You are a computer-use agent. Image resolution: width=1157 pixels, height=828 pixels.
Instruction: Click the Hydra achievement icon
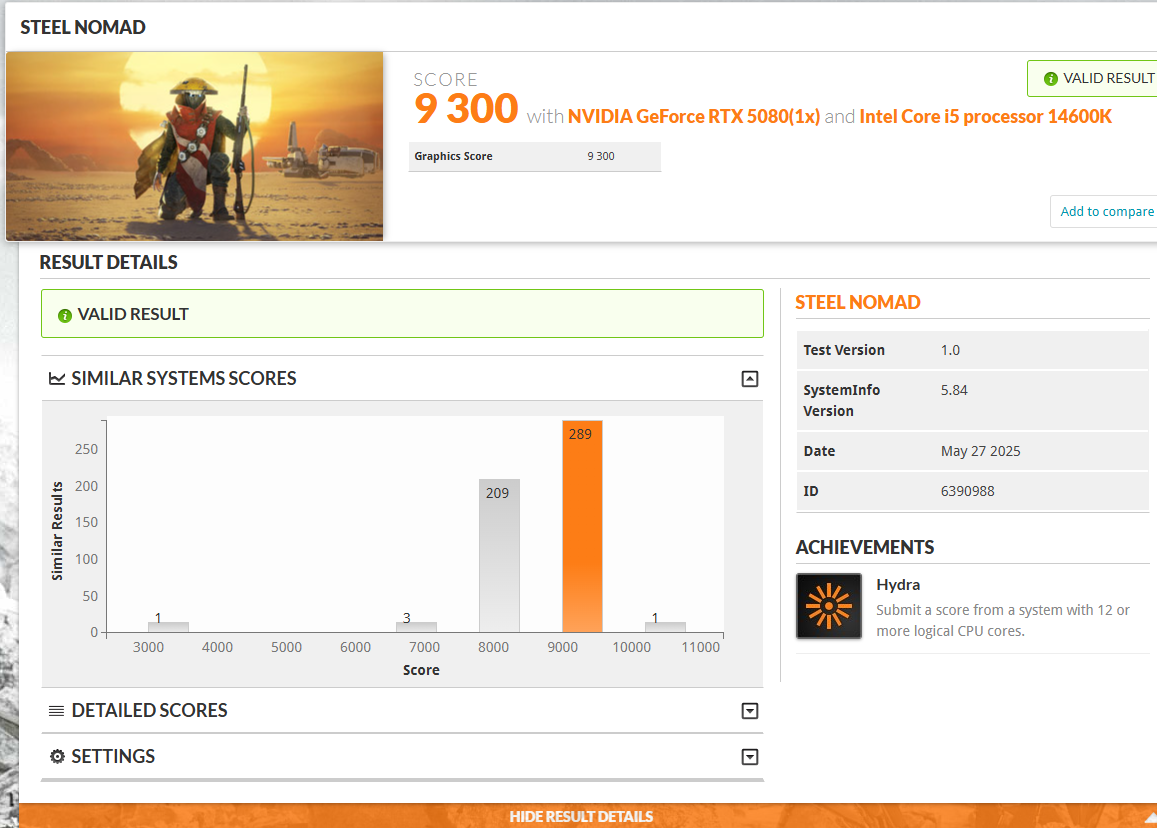click(x=829, y=606)
